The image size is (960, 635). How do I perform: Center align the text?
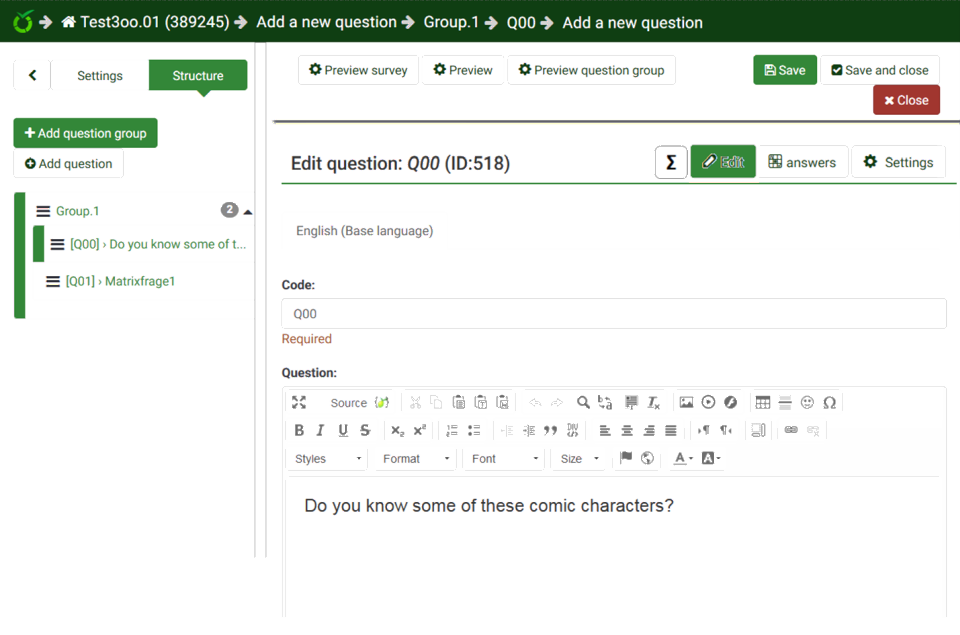(x=627, y=430)
